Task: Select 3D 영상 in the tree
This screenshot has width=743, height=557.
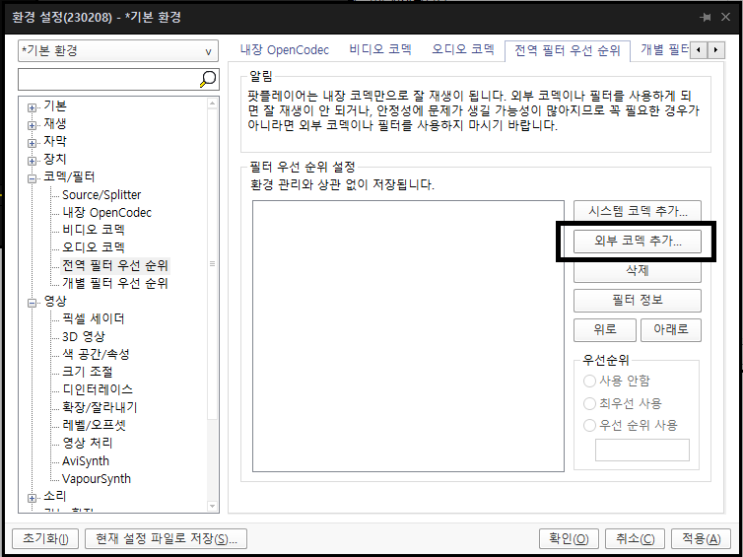Action: [83, 337]
